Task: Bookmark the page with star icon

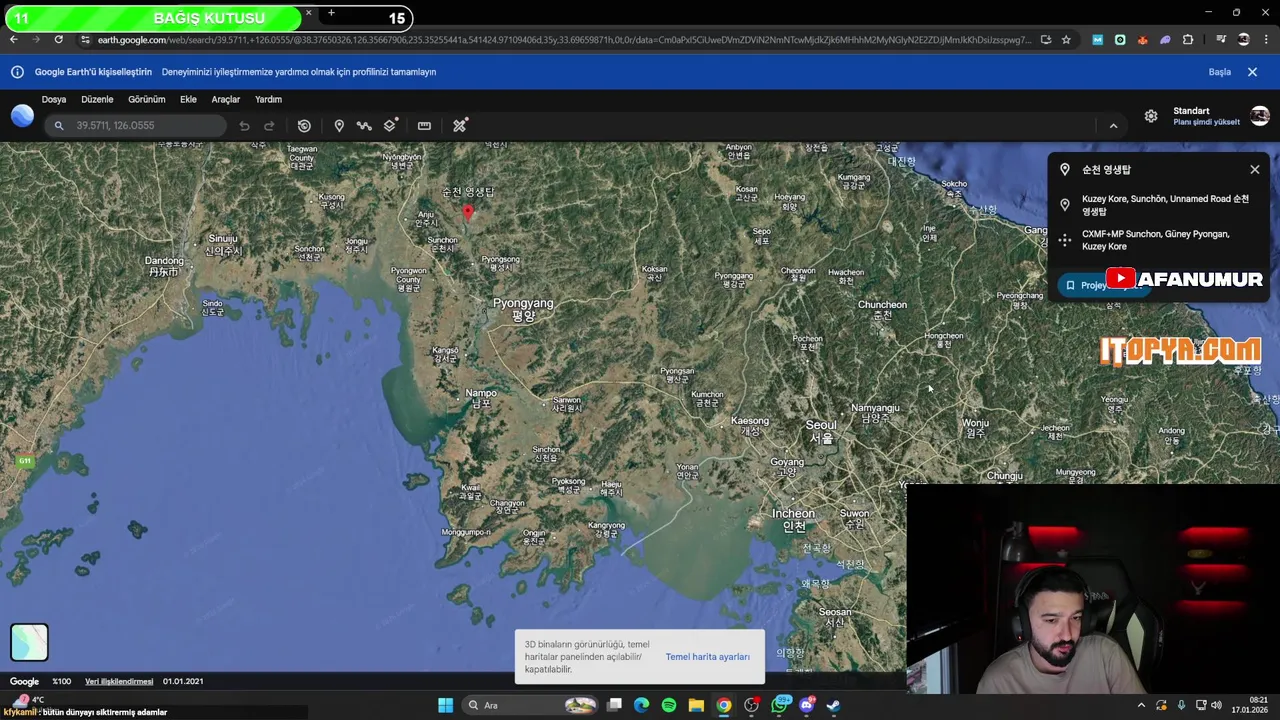Action: (x=1066, y=40)
